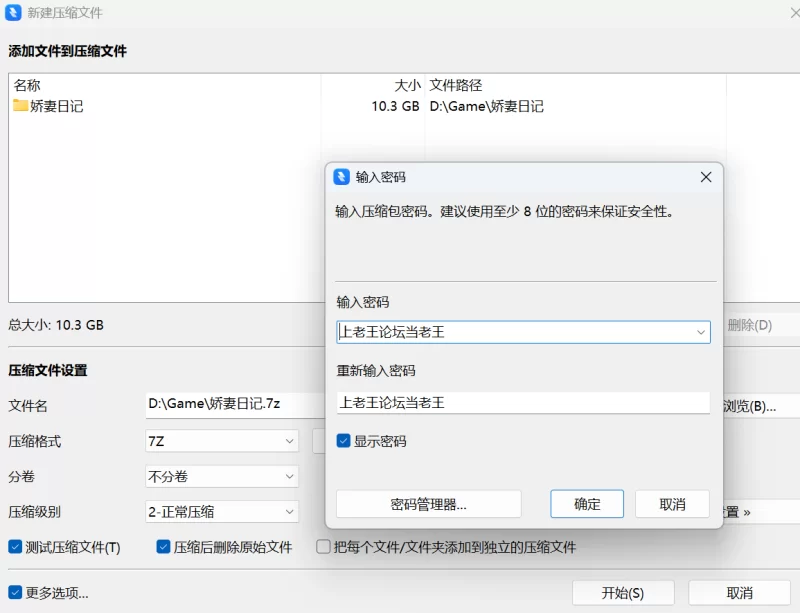The width and height of the screenshot is (800, 613).
Task: Expand the password history dropdown arrow
Action: pos(701,332)
